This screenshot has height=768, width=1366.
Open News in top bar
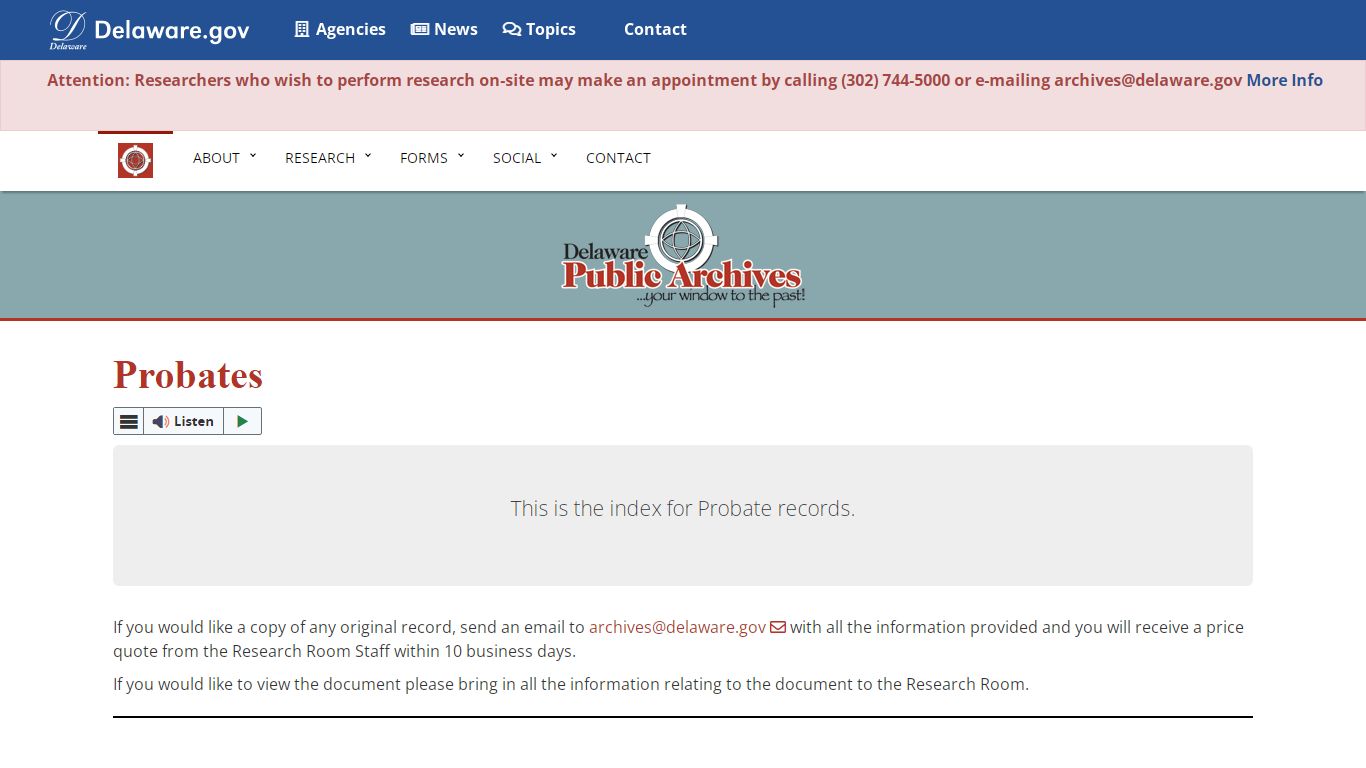pos(444,29)
